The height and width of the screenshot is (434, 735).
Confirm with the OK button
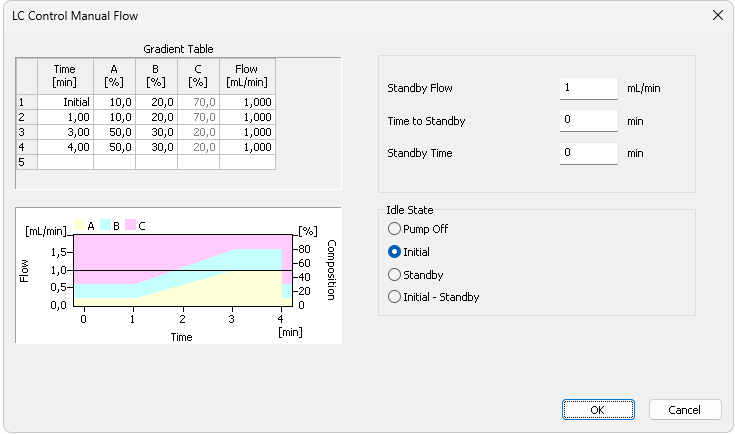pyautogui.click(x=598, y=410)
